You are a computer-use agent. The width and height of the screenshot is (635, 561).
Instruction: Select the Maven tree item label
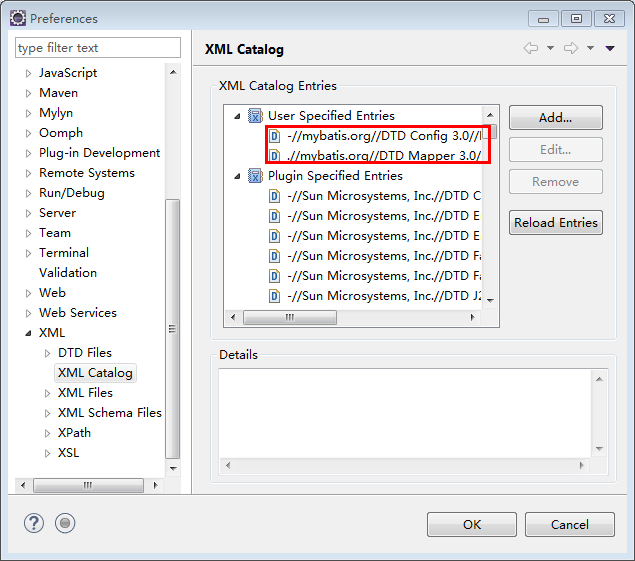point(58,93)
